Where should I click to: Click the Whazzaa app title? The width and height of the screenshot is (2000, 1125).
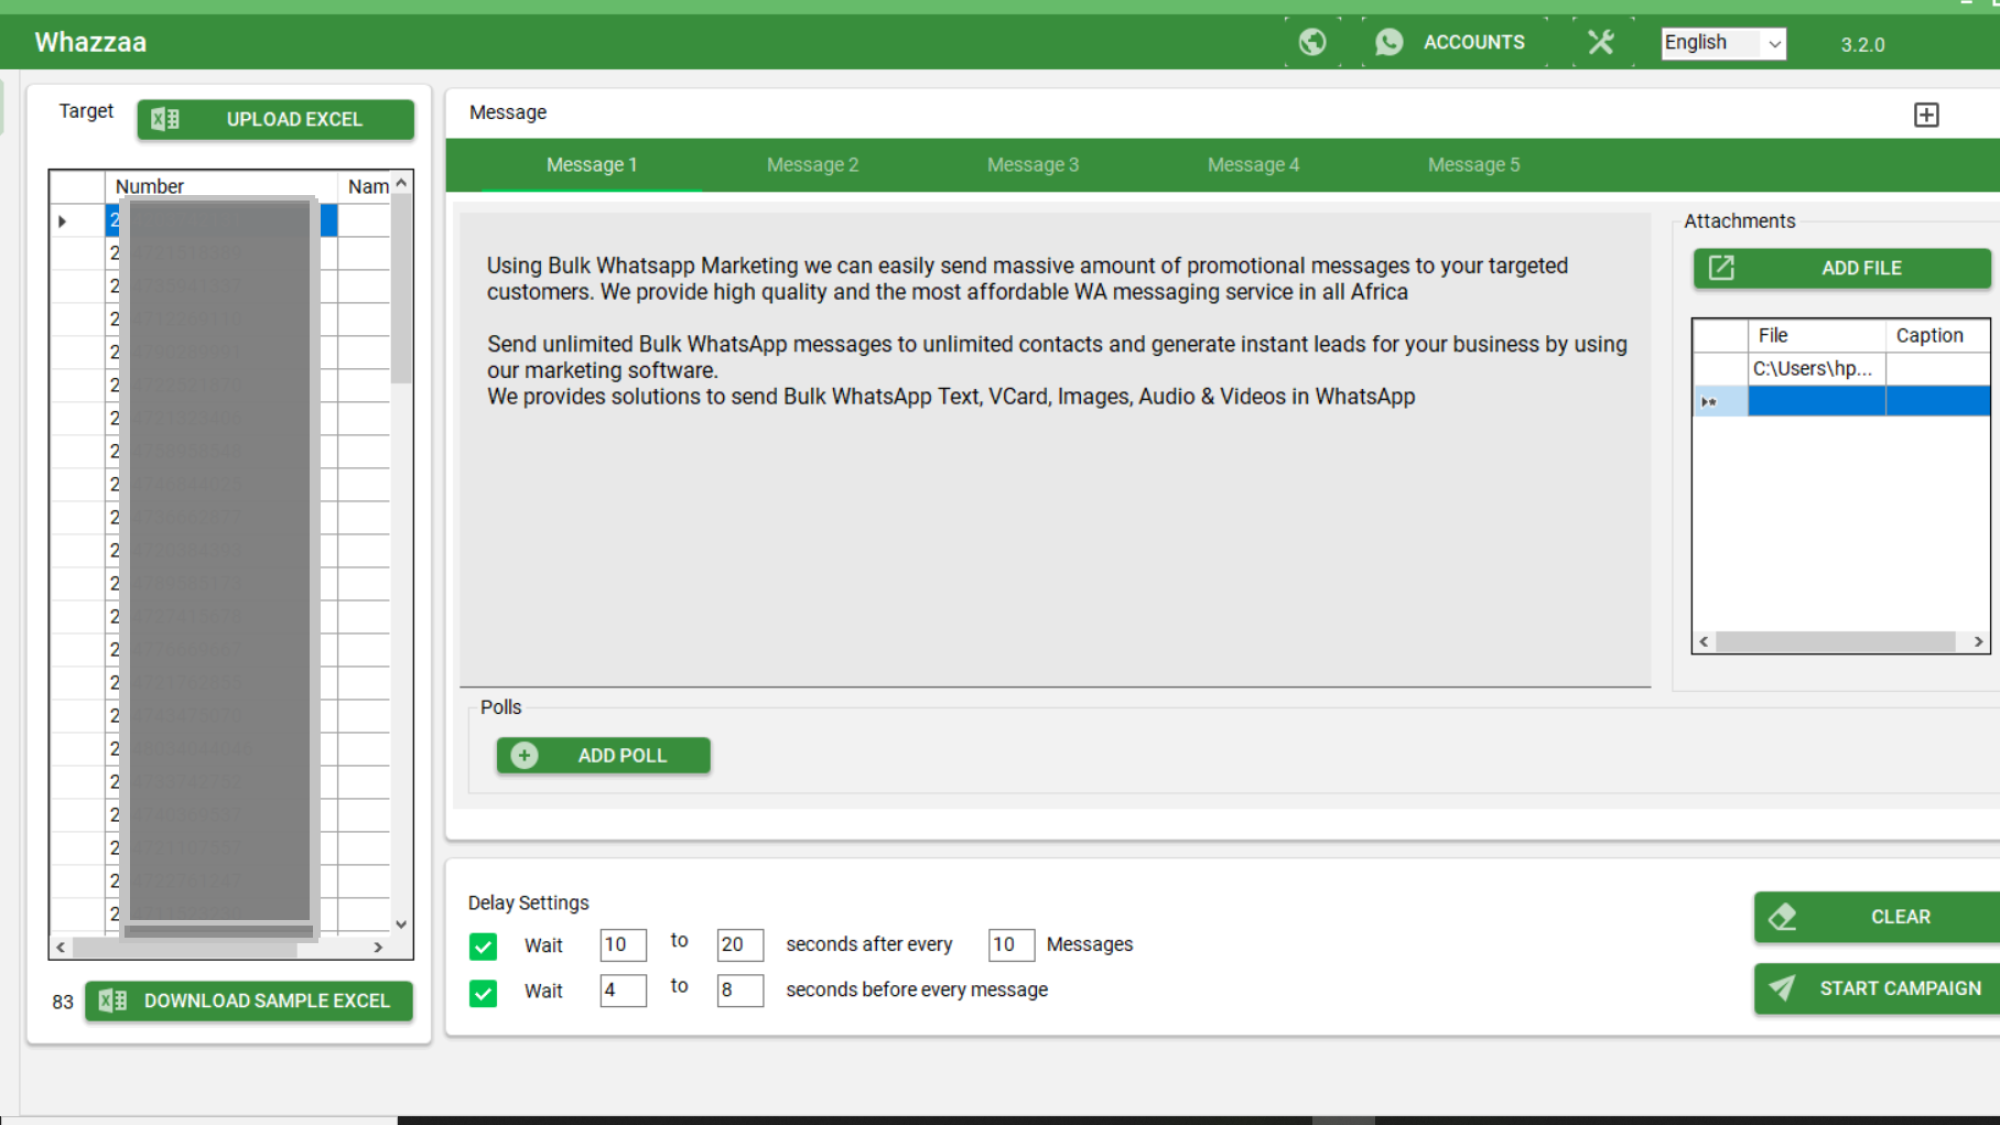(90, 42)
